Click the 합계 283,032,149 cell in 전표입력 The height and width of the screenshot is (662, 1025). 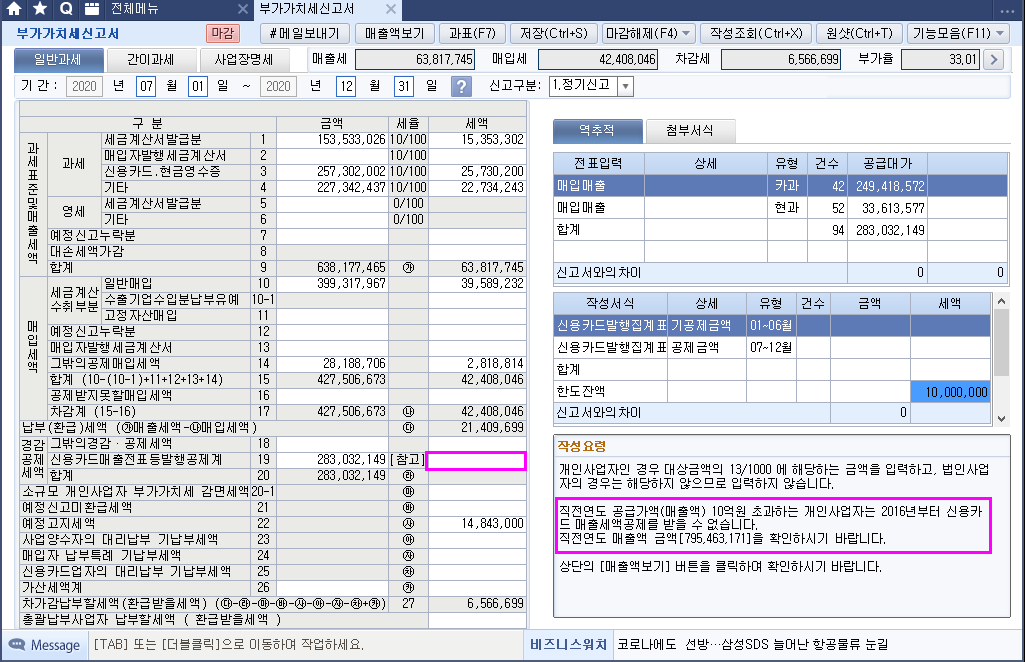(887, 230)
